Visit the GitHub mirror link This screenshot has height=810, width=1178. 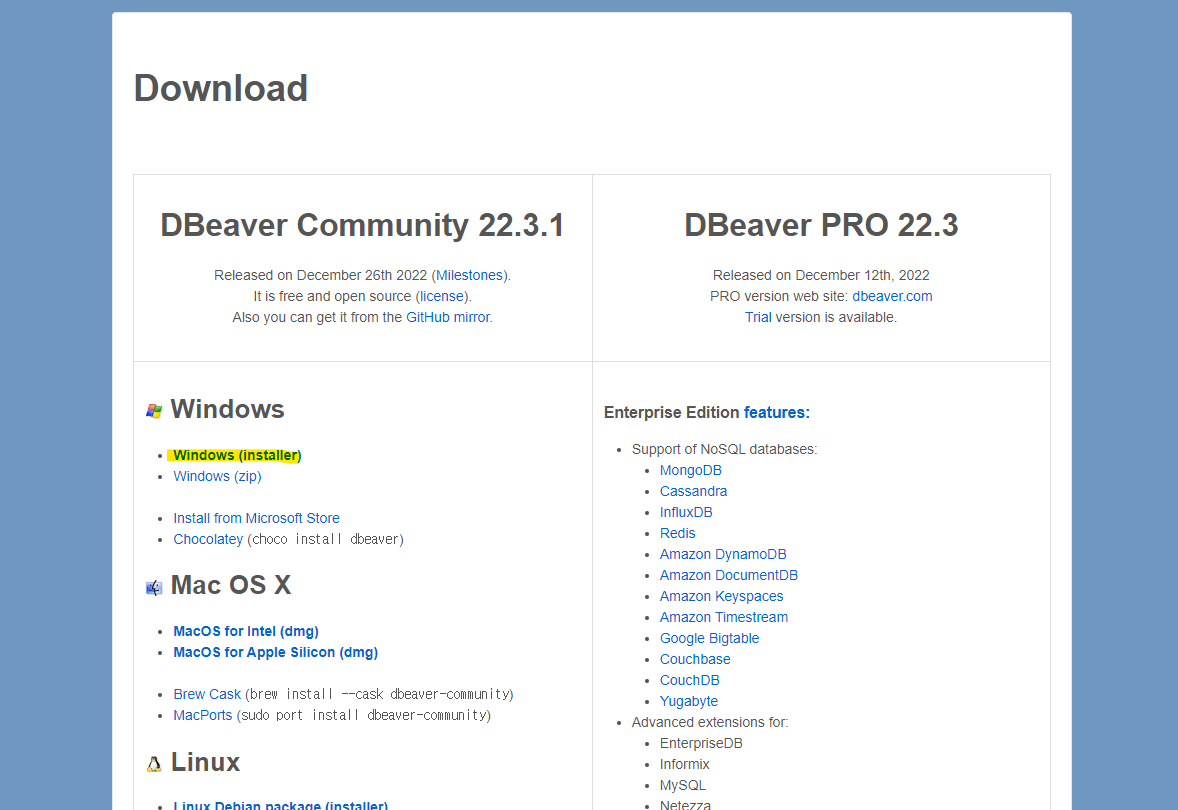pos(449,318)
